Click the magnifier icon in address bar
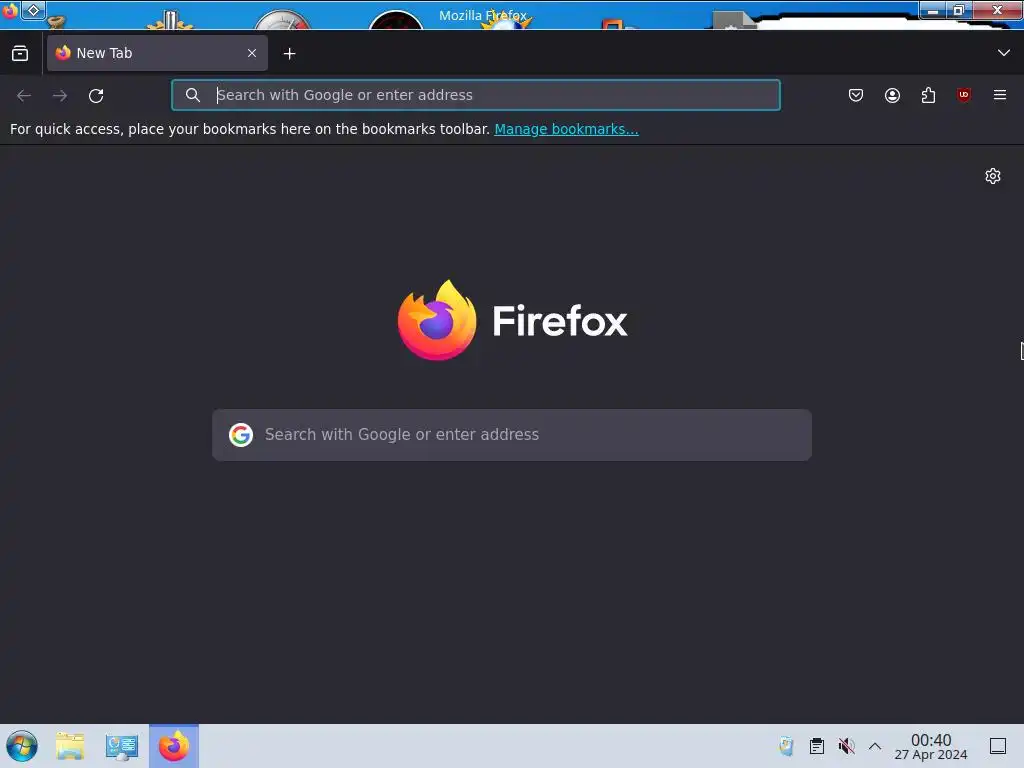 point(193,95)
